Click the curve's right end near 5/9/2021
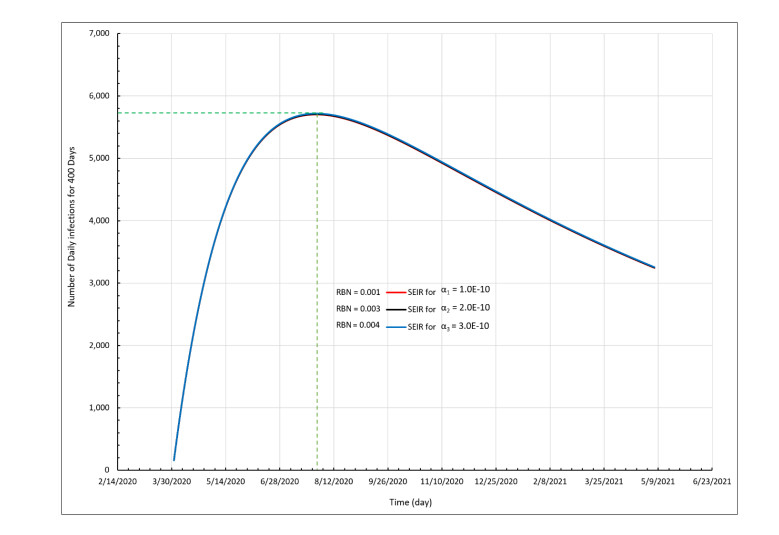 (x=654, y=267)
